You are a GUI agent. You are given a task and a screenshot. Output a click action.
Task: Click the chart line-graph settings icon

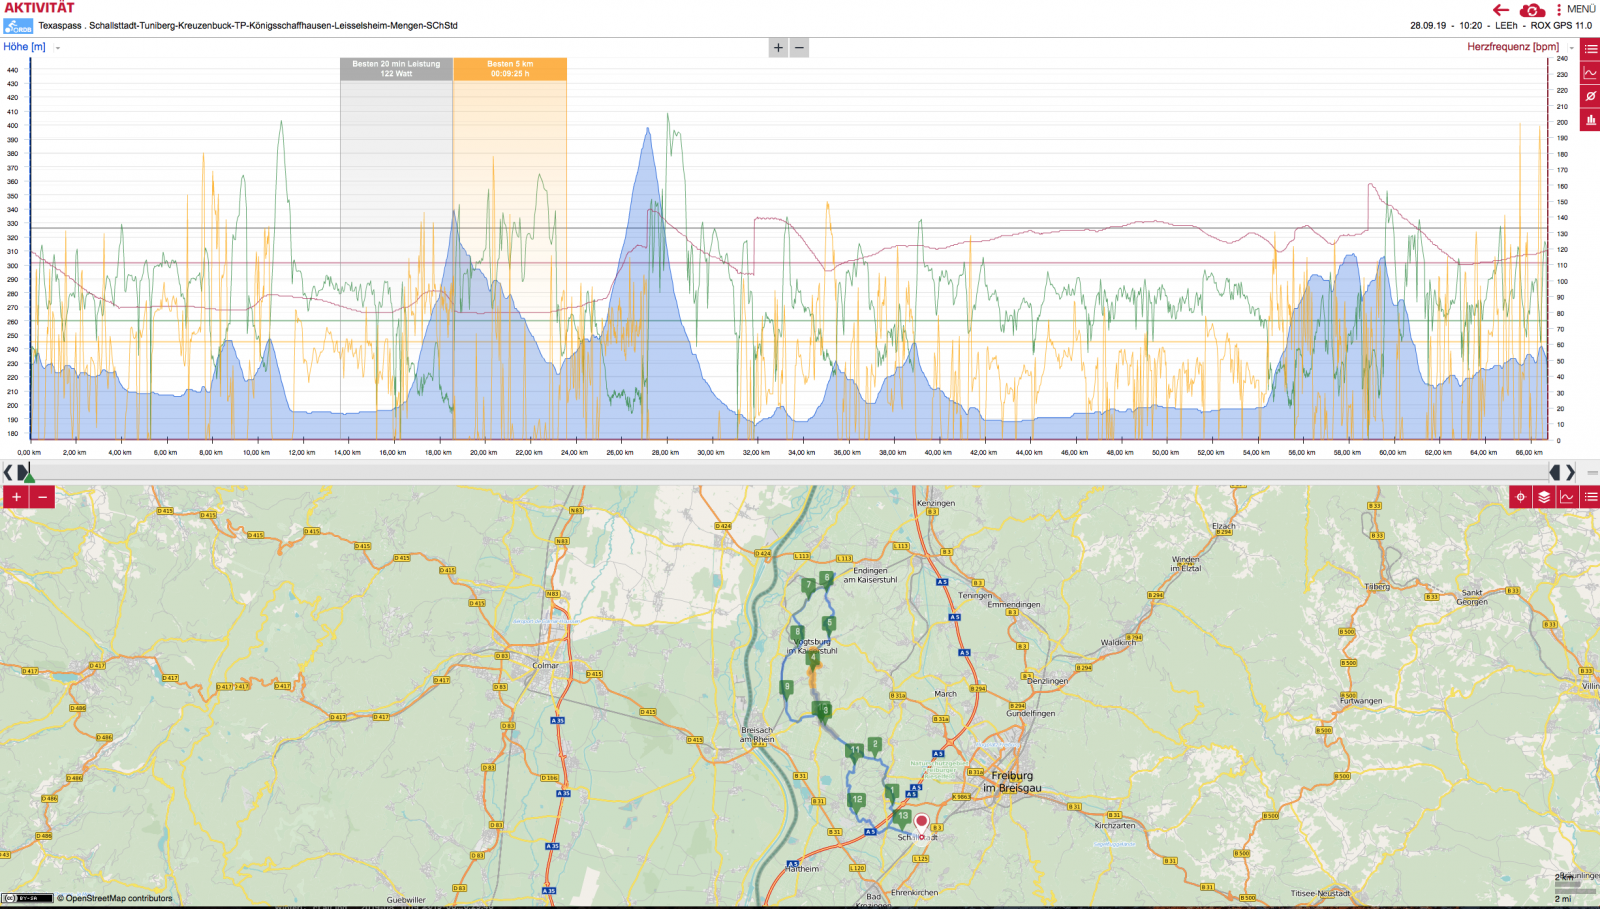coord(1590,72)
